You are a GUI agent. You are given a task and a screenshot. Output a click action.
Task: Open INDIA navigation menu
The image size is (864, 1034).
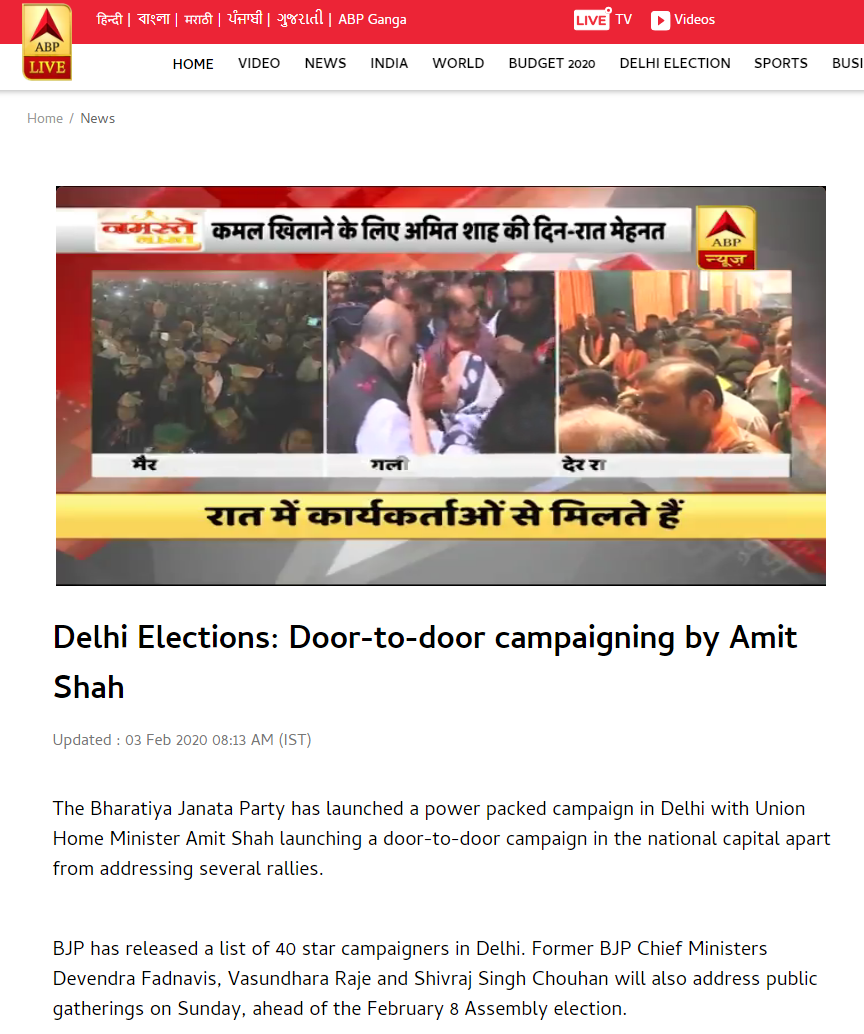[389, 63]
